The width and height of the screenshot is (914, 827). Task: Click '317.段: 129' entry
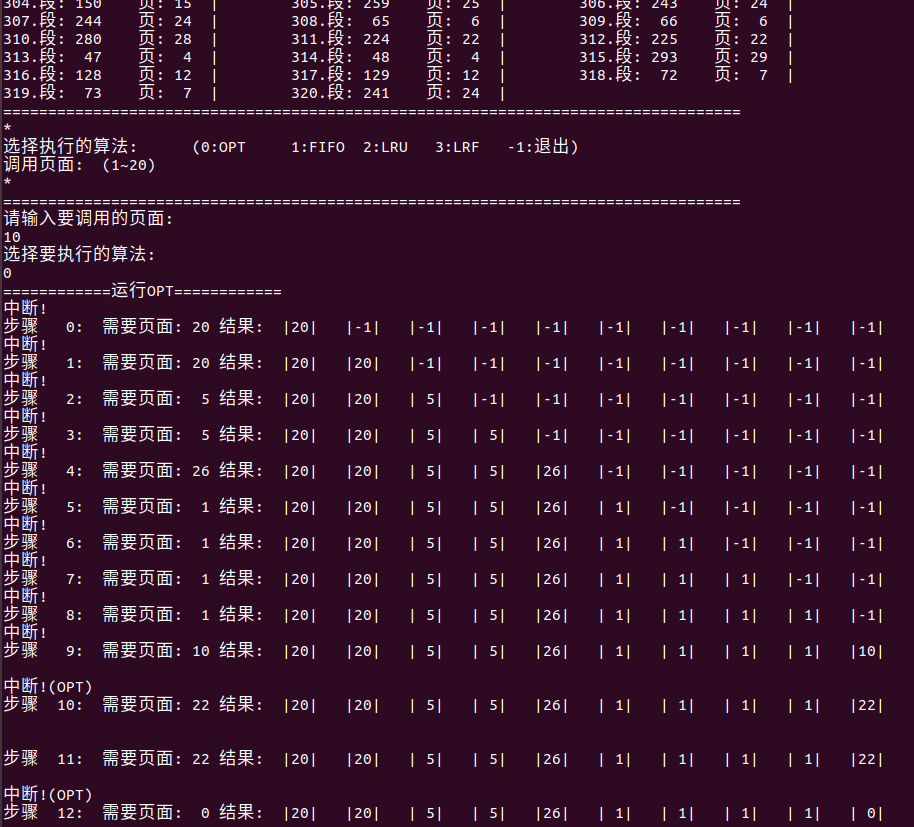tap(340, 75)
